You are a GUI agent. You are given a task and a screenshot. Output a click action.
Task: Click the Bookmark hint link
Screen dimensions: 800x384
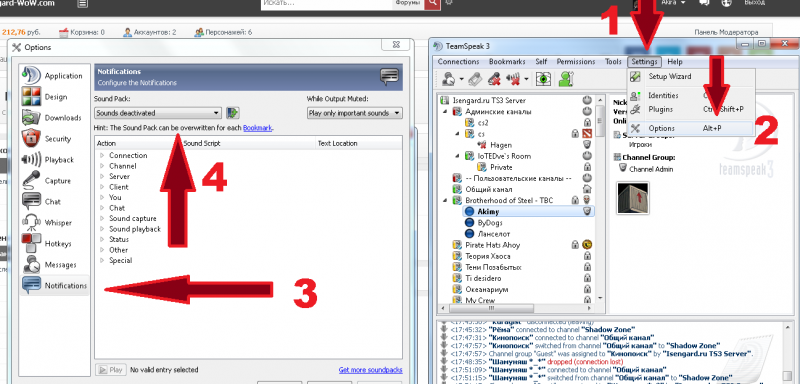(258, 128)
